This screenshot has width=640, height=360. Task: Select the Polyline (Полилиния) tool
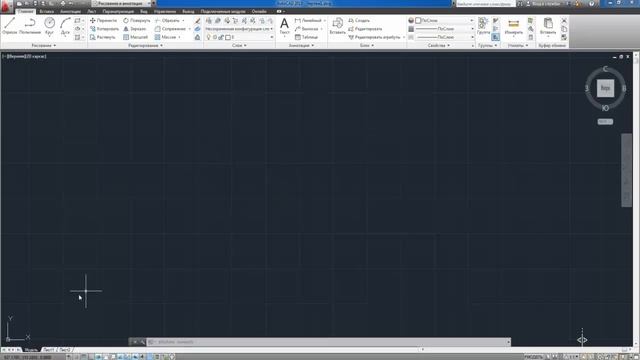[x=30, y=26]
